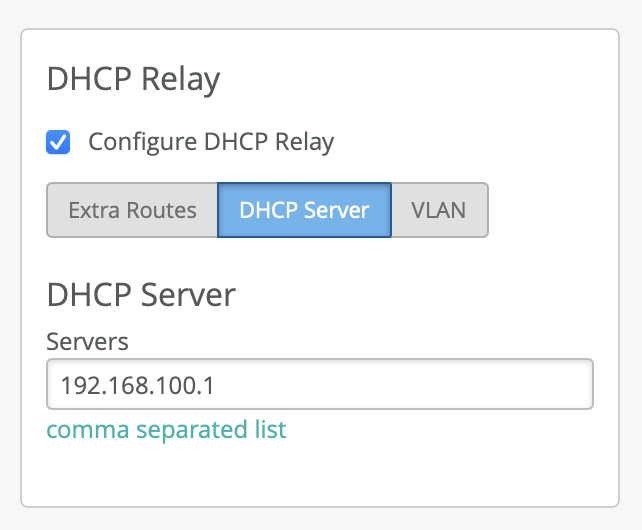Select the DHCP Server tab
Viewport: 642px width, 530px height.
[x=304, y=210]
